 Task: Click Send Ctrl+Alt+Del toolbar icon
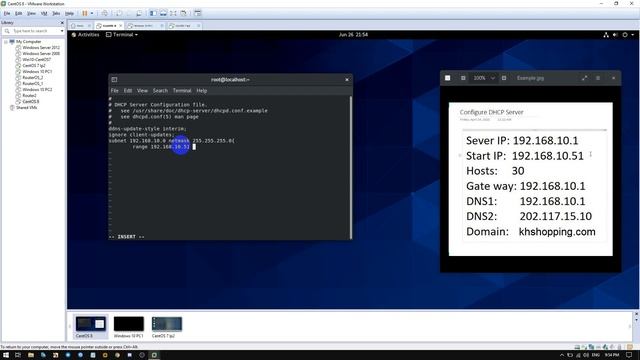pyautogui.click(x=105, y=13)
